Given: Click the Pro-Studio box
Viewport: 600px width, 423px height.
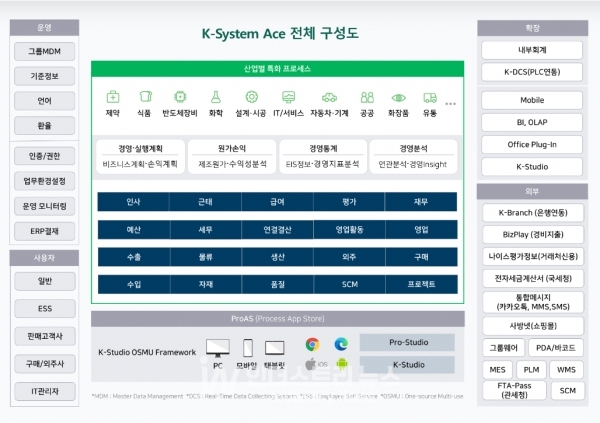Looking at the screenshot, I should click(408, 343).
